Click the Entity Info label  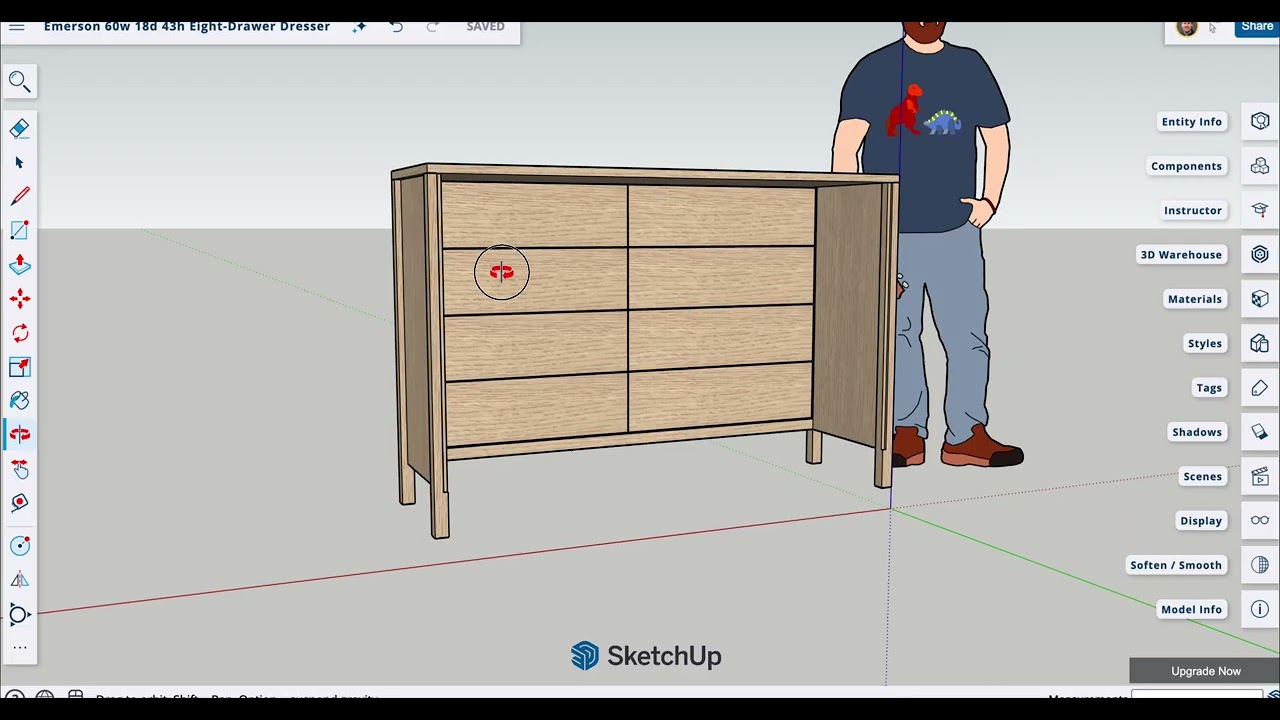point(1191,121)
